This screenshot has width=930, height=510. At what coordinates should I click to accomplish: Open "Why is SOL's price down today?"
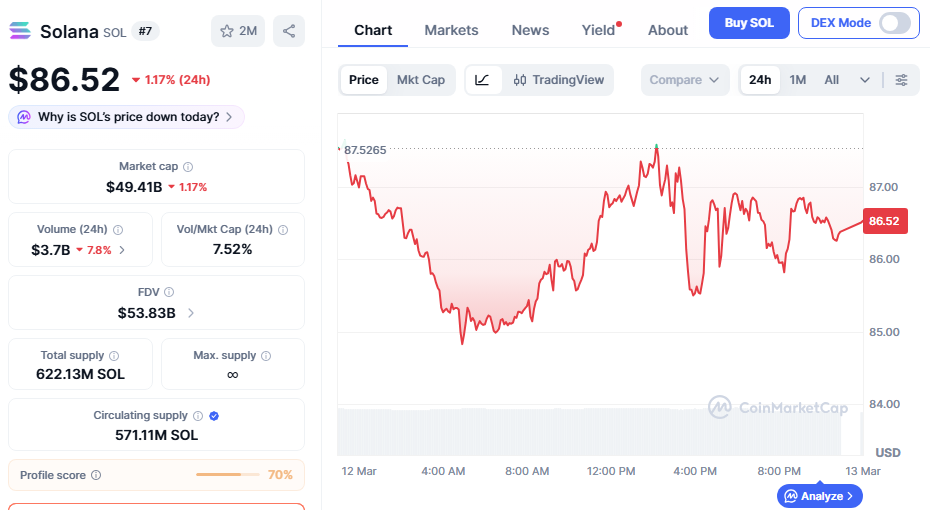tap(127, 117)
